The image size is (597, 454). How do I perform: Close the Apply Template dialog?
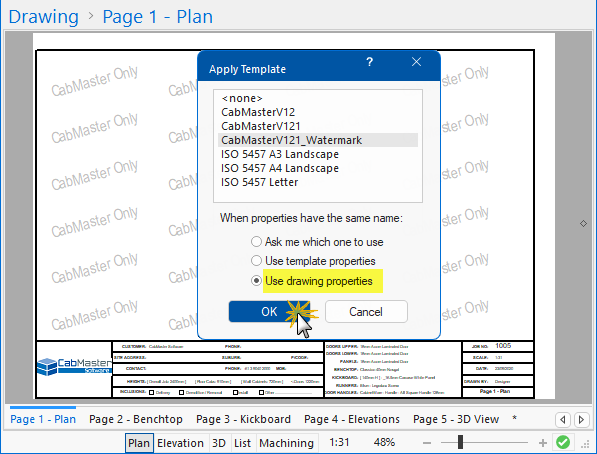(x=416, y=62)
